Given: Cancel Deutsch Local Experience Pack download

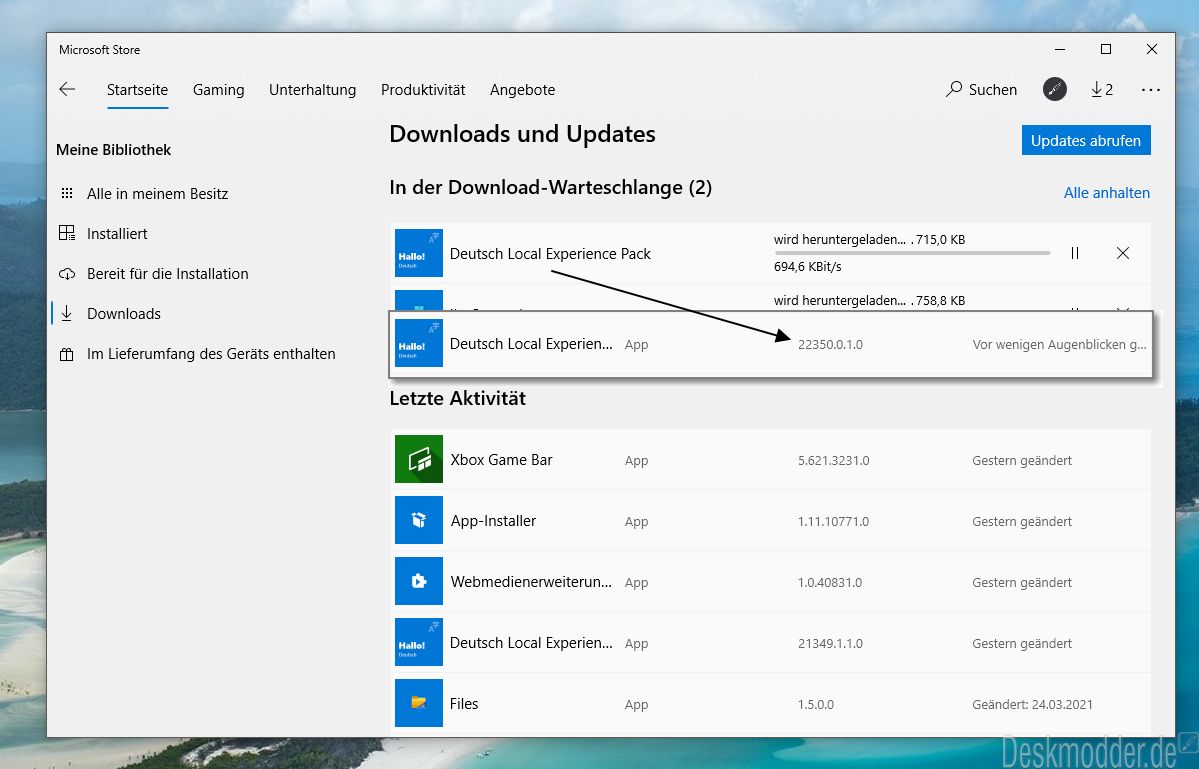Looking at the screenshot, I should (1123, 253).
